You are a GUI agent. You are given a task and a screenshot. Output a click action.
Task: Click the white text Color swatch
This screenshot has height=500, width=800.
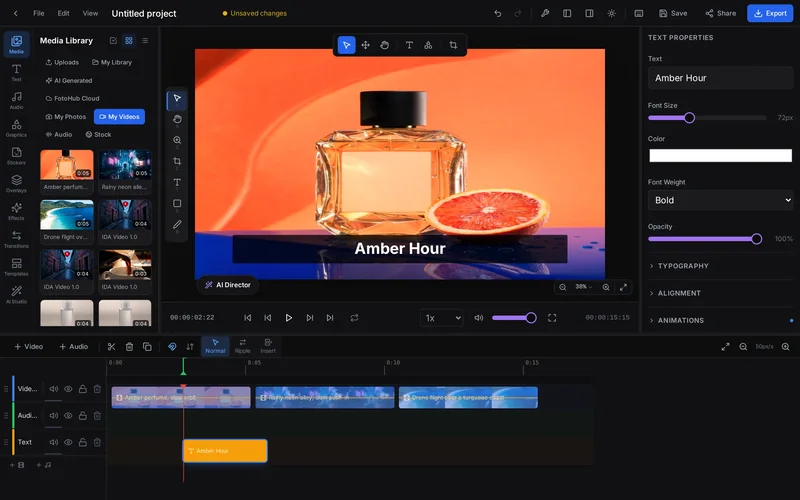[720, 156]
